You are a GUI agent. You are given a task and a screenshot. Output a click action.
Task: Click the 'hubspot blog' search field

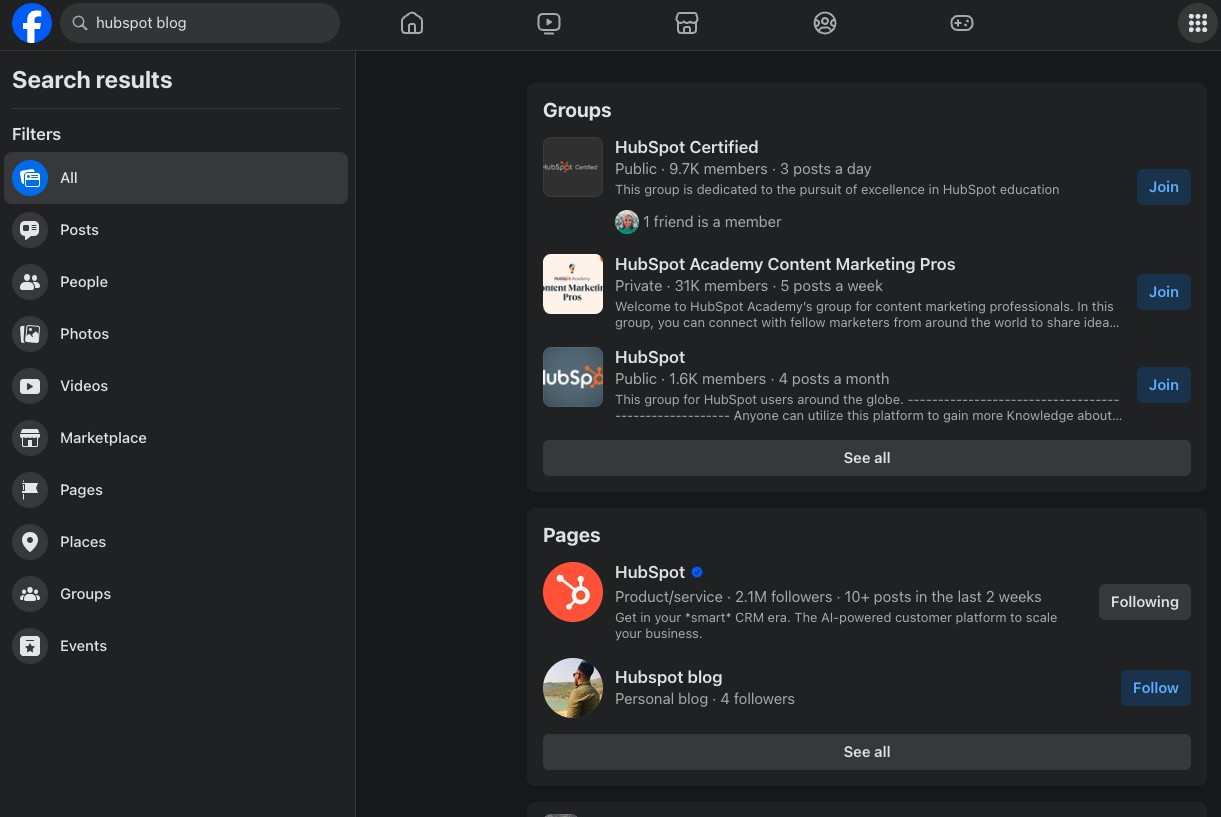(x=200, y=23)
